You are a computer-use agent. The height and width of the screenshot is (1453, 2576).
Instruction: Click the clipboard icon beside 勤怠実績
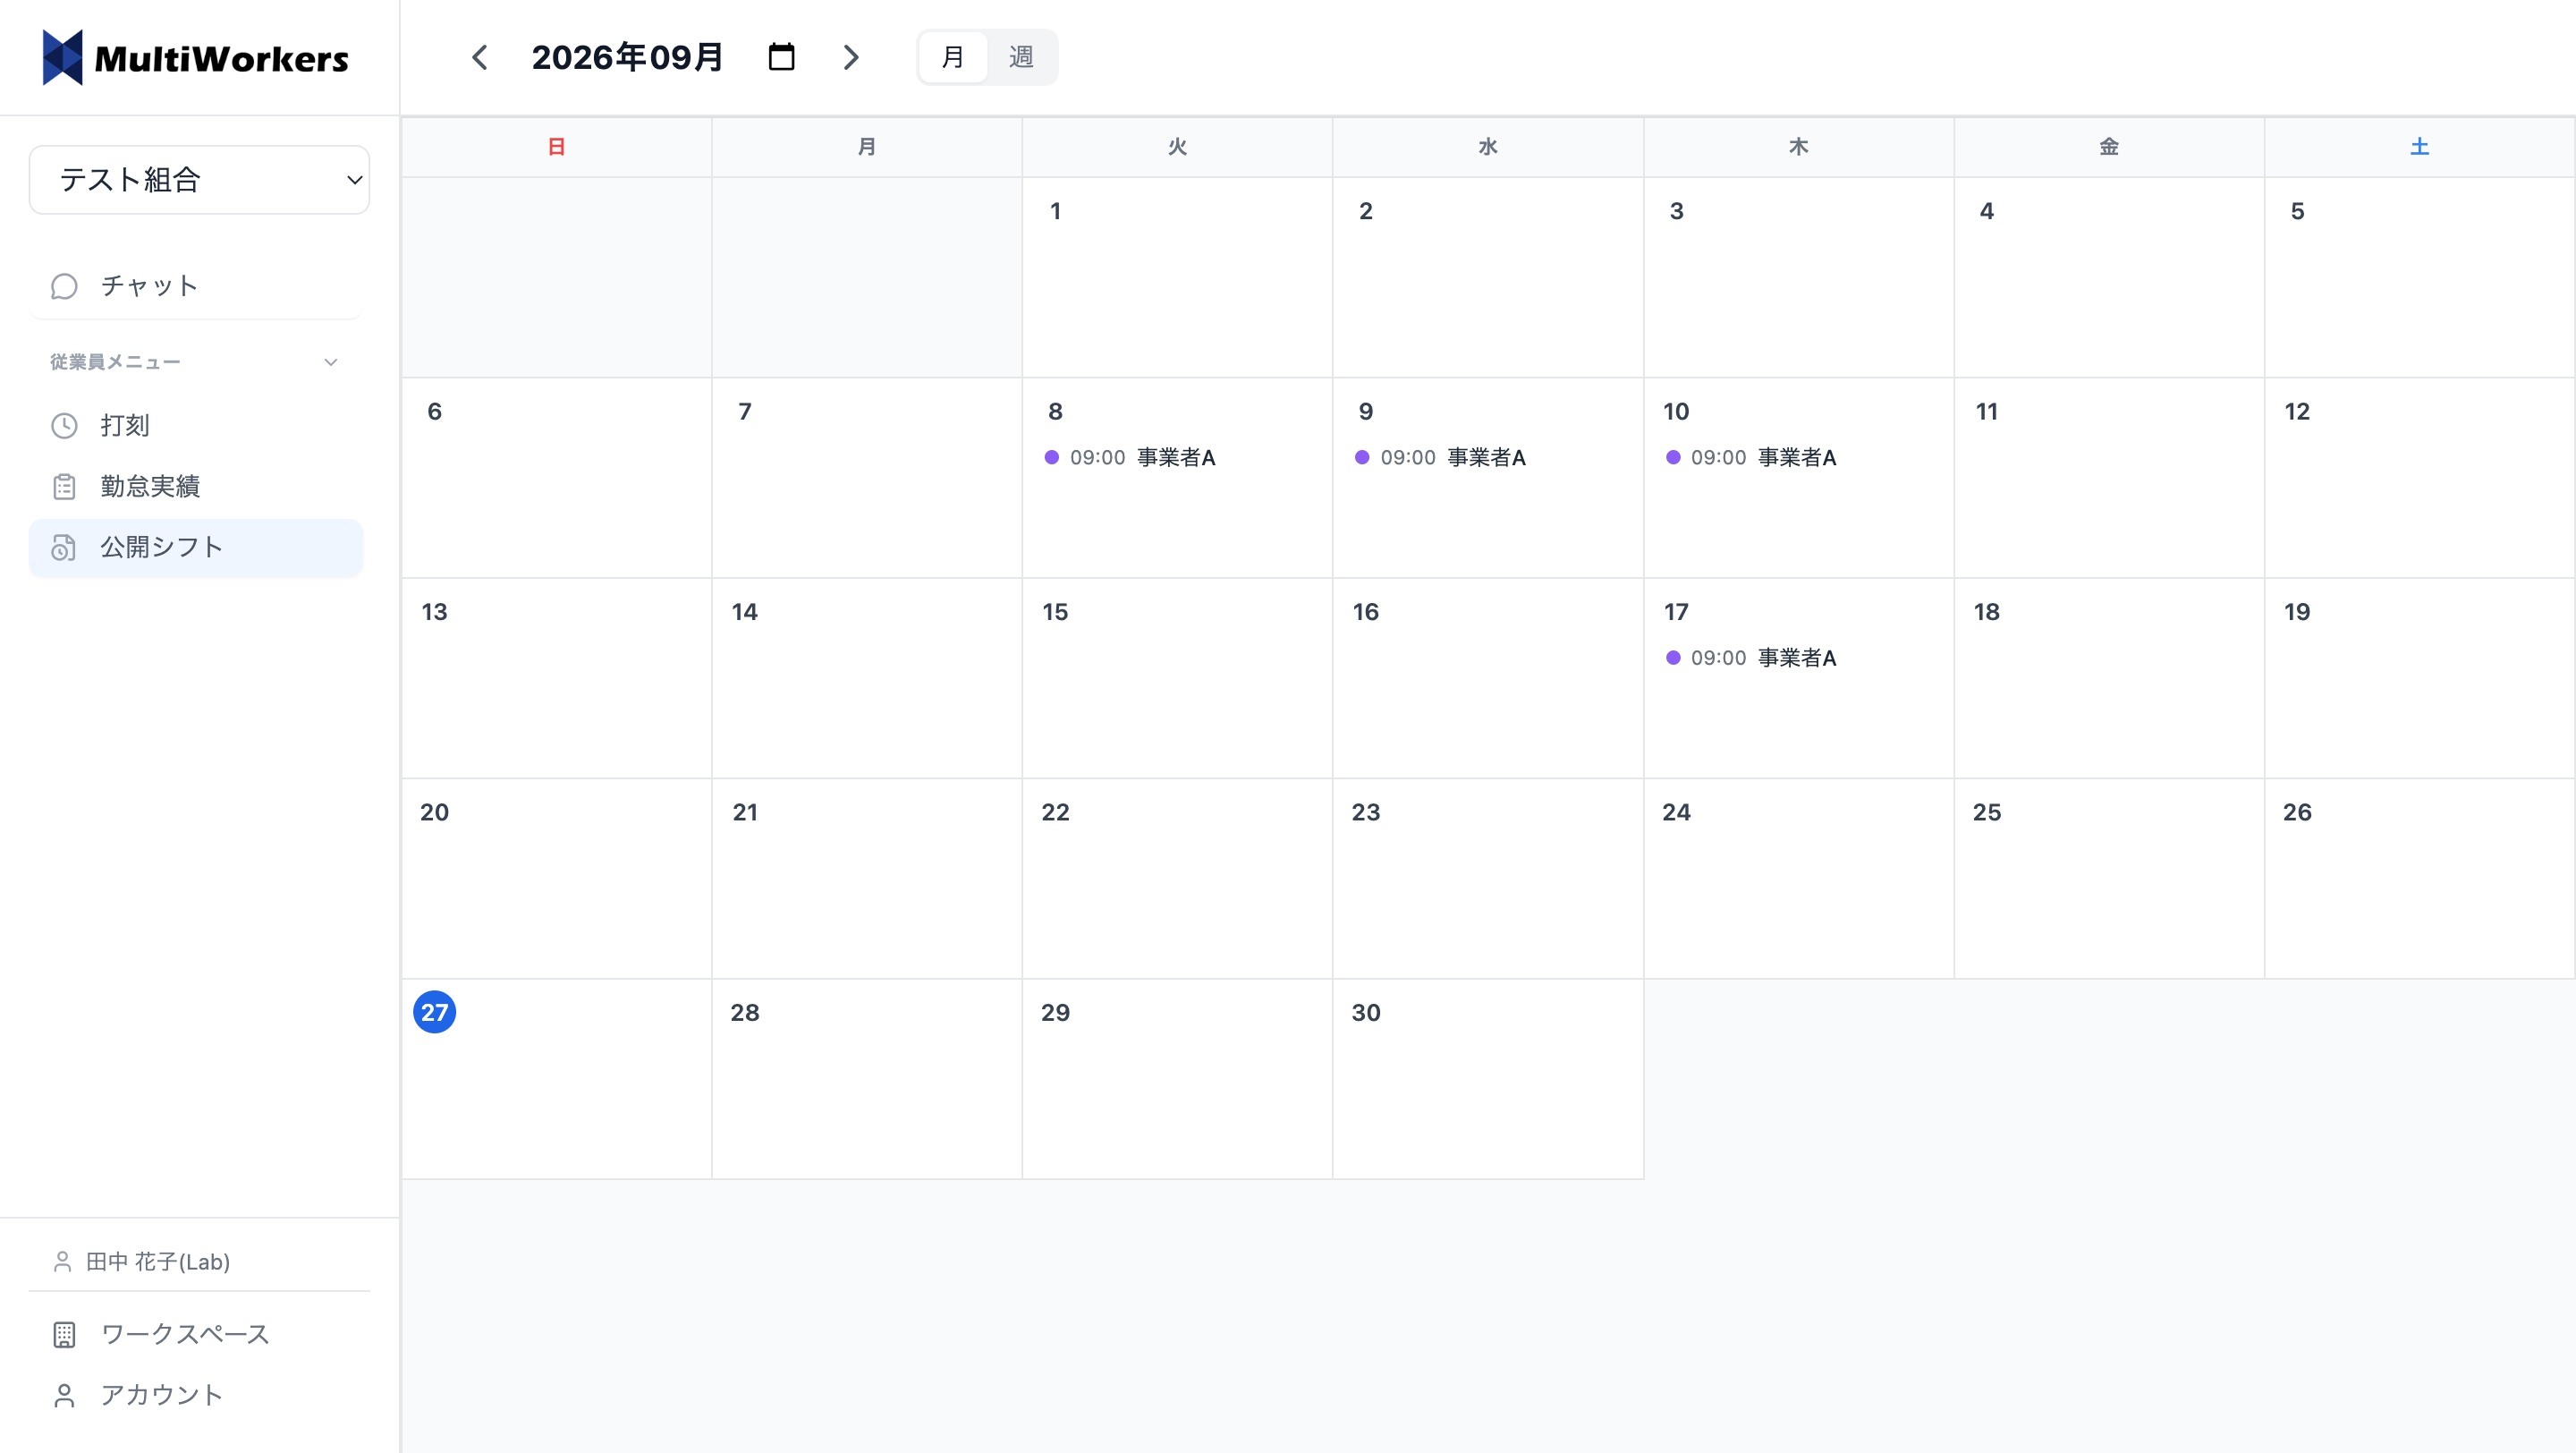[x=64, y=487]
